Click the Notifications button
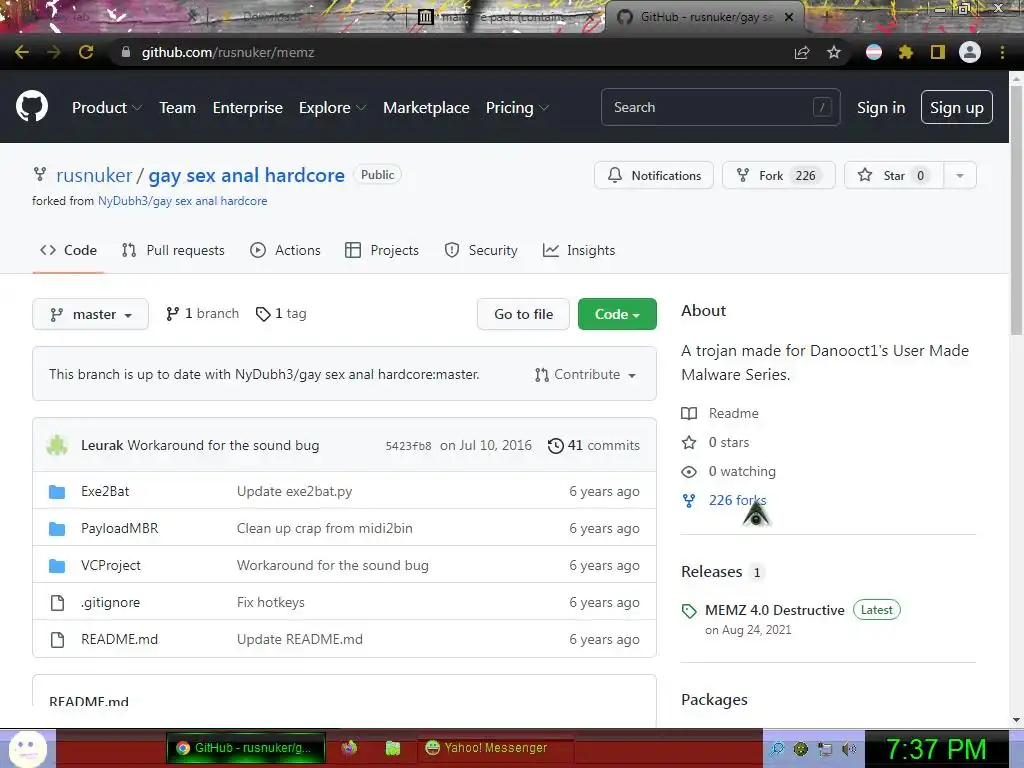1024x768 pixels. (x=654, y=175)
